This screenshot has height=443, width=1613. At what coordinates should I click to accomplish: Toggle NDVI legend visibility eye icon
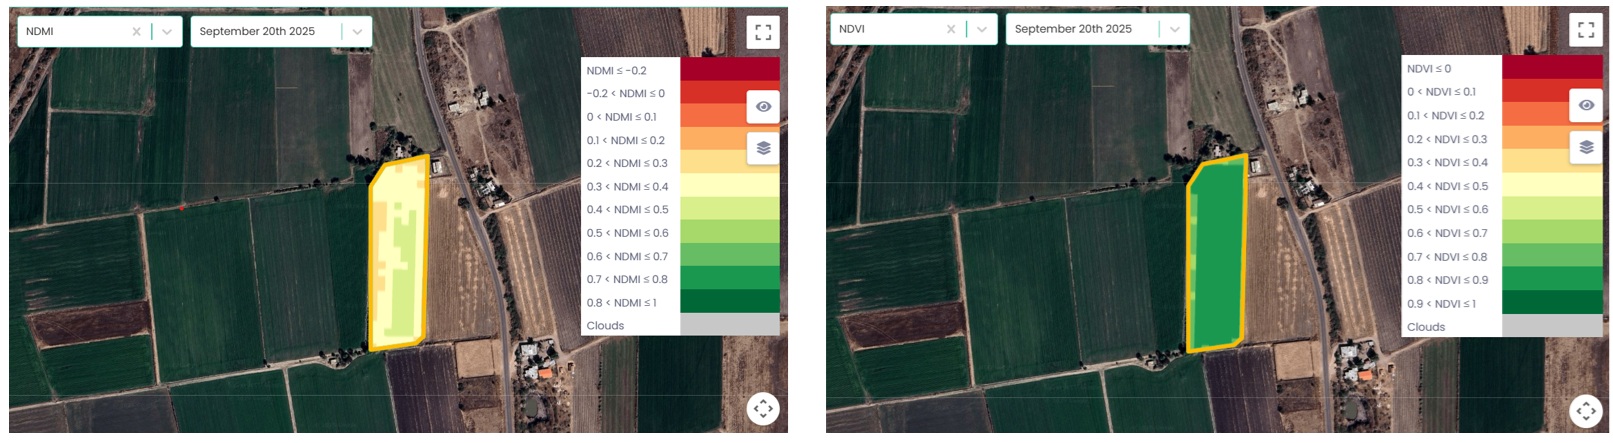(x=1586, y=105)
